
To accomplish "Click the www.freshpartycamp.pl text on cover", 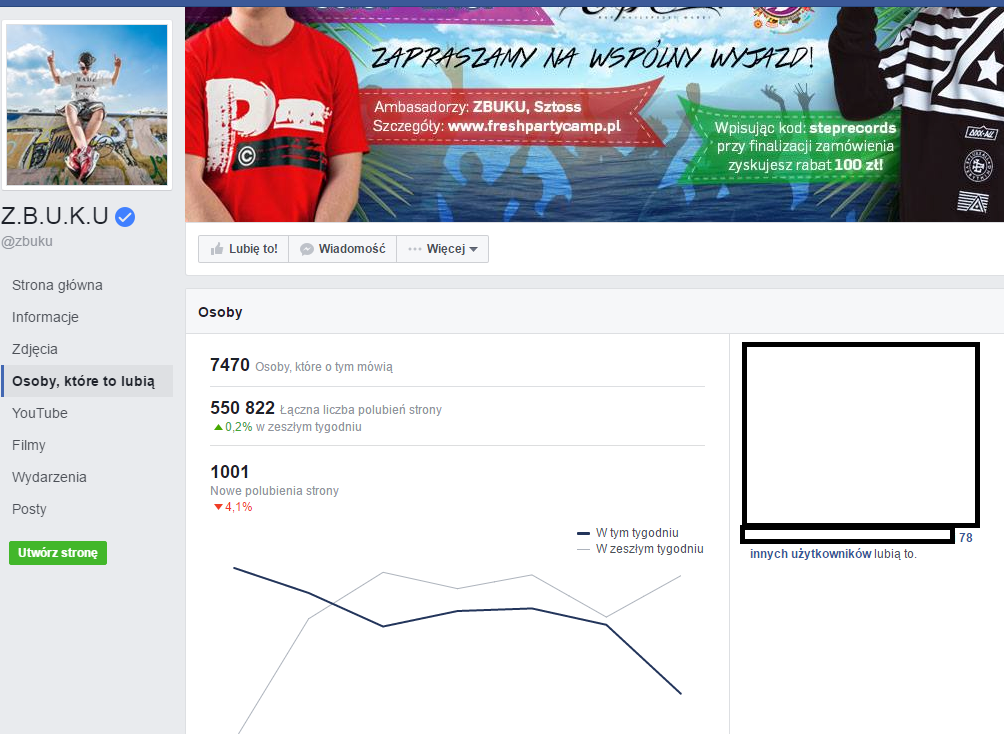I will (x=534, y=126).
